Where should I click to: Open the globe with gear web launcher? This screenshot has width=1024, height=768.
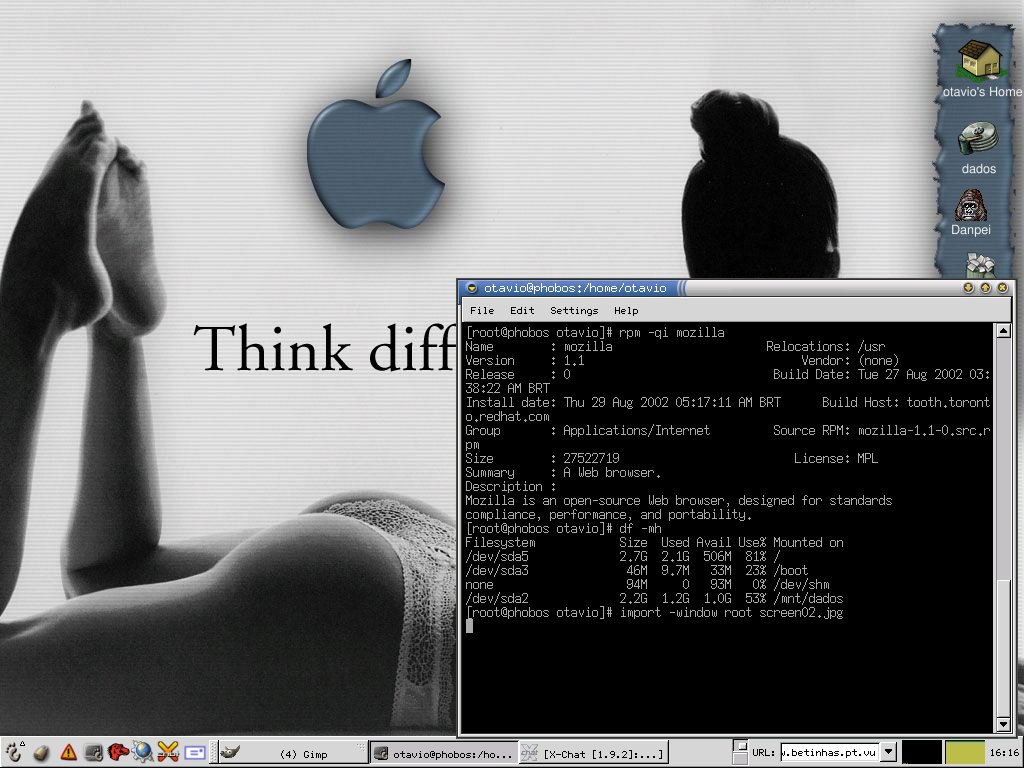142,753
